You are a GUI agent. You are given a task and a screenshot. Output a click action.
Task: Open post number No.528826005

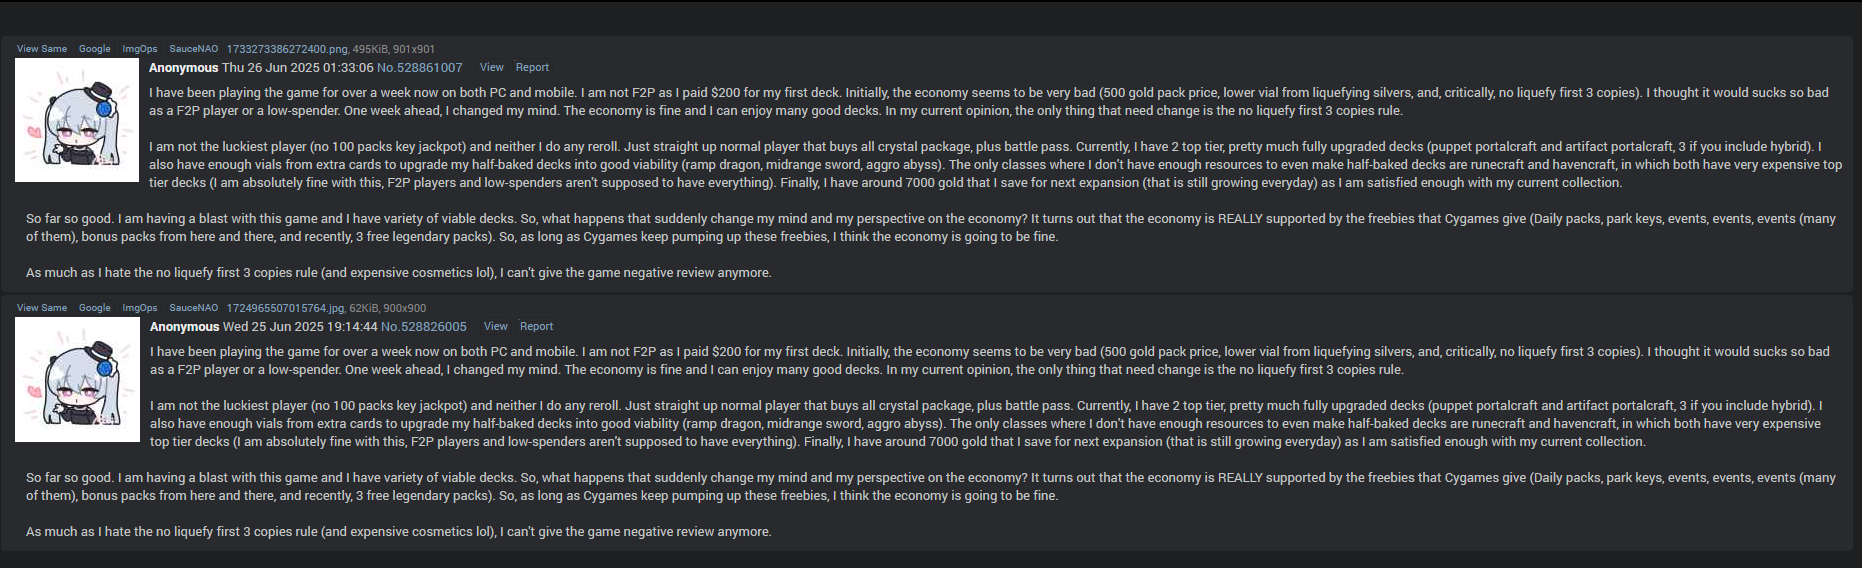click(424, 327)
